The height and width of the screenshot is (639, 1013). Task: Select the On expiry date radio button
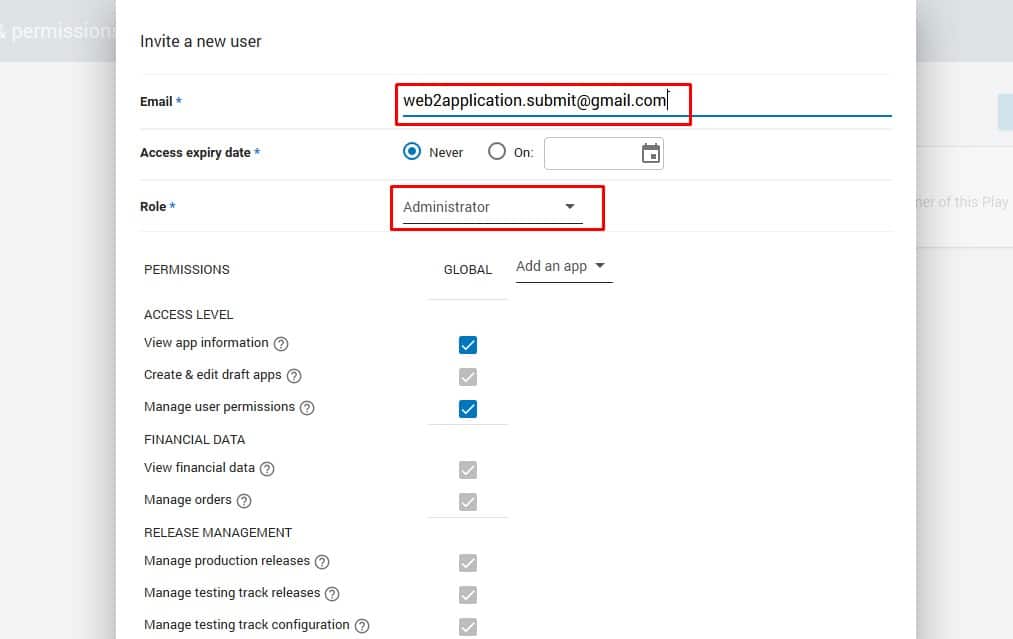coord(497,152)
